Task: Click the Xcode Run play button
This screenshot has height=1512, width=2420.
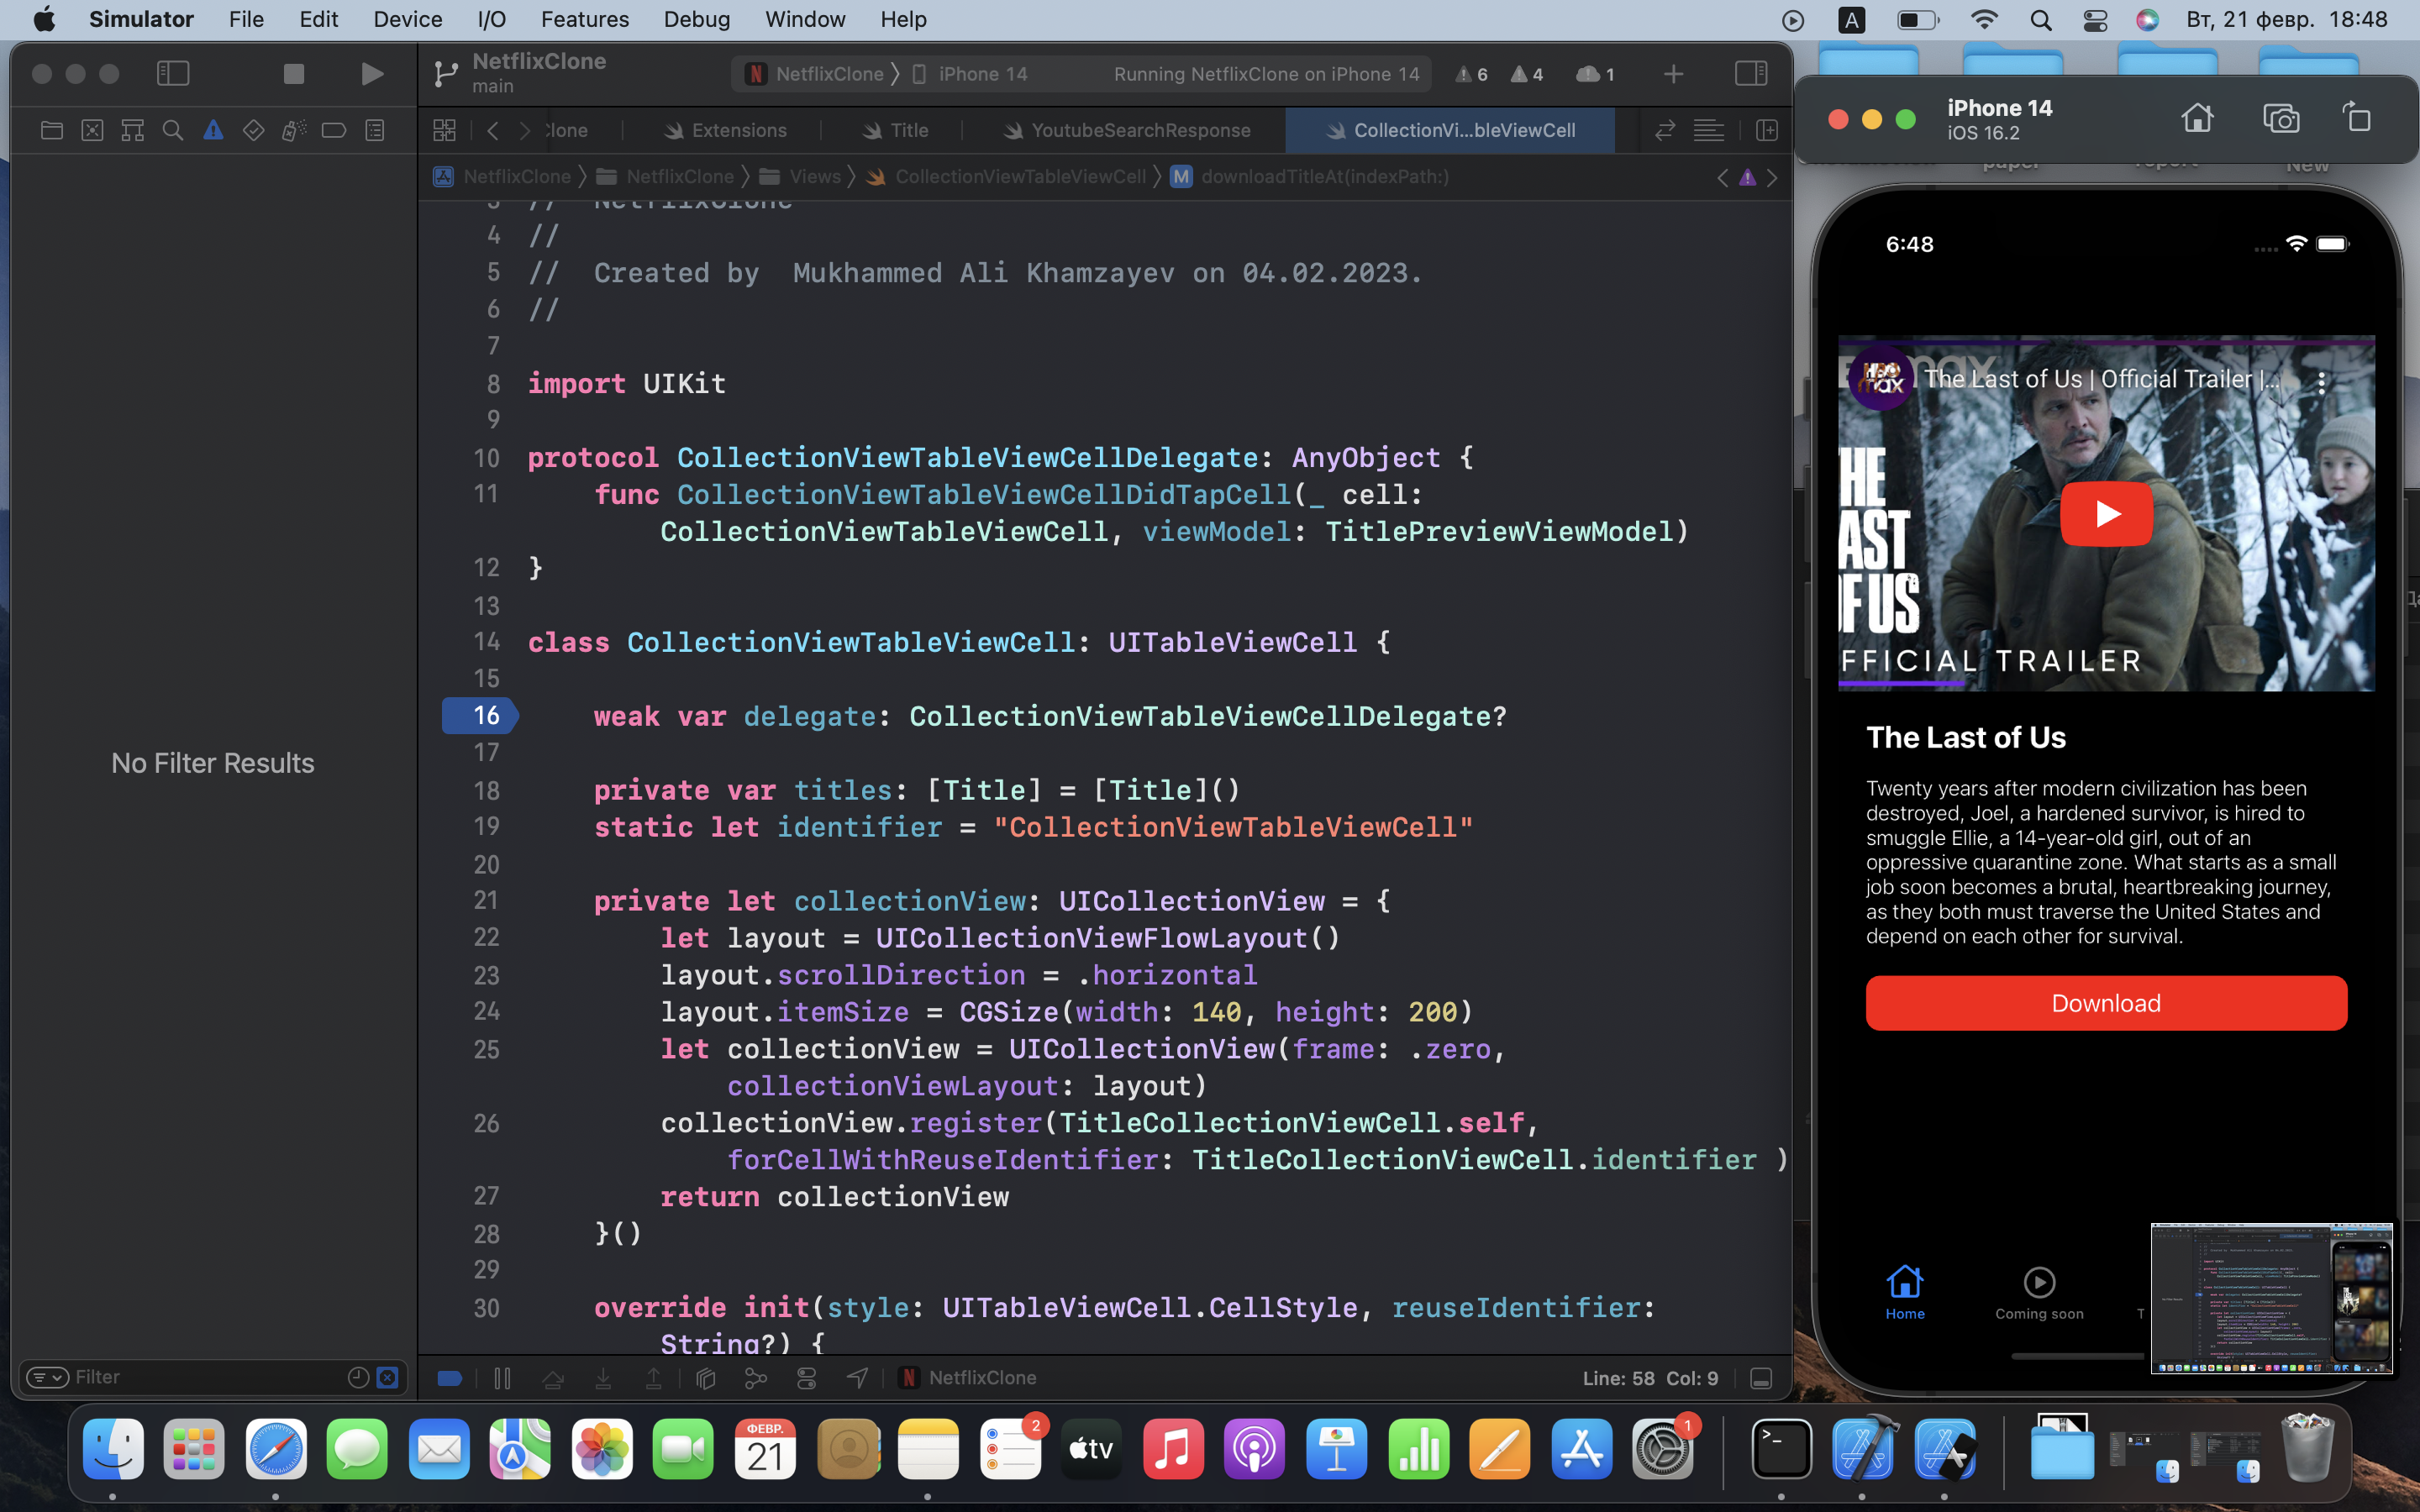Action: (x=371, y=73)
